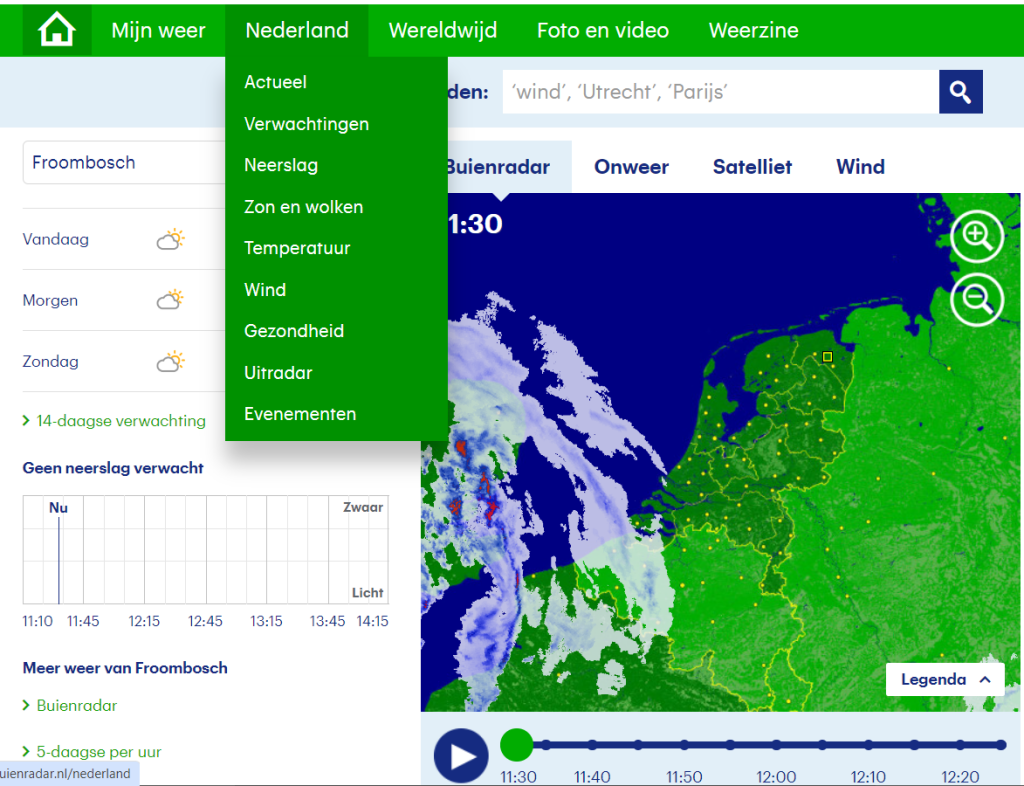The height and width of the screenshot is (786, 1024).
Task: Go to the home page icon
Action: [x=57, y=30]
